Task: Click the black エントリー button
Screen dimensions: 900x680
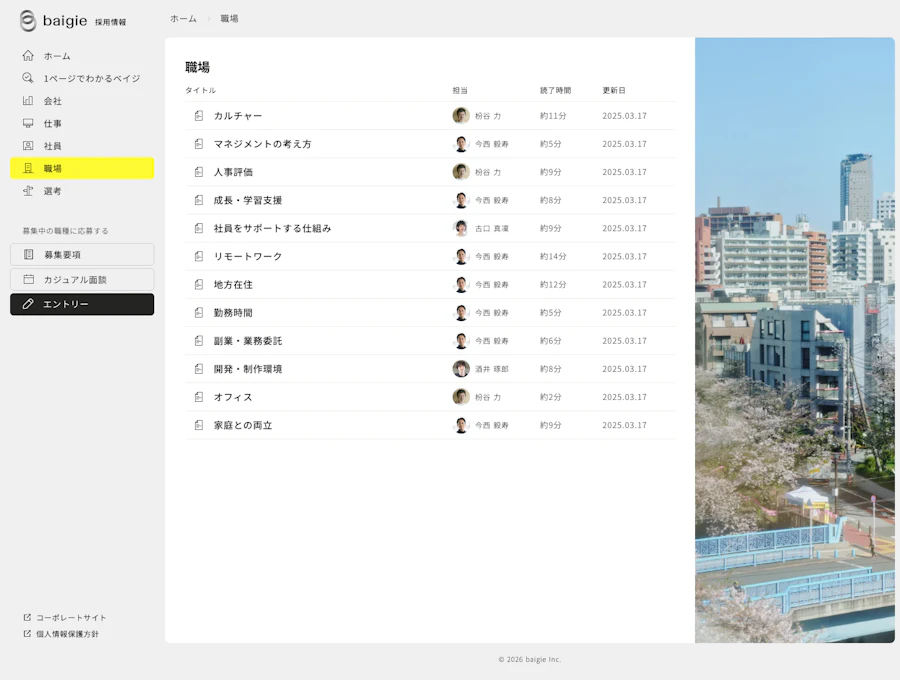Action: [82, 304]
